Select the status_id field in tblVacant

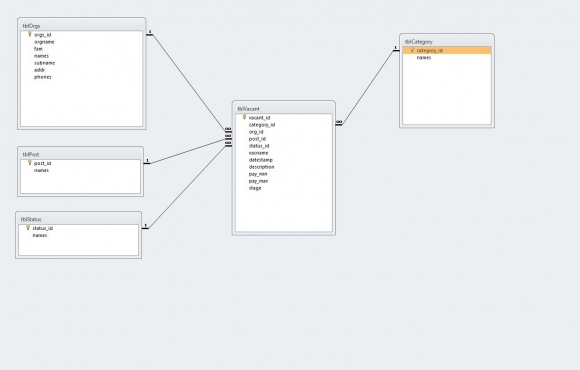click(259, 146)
